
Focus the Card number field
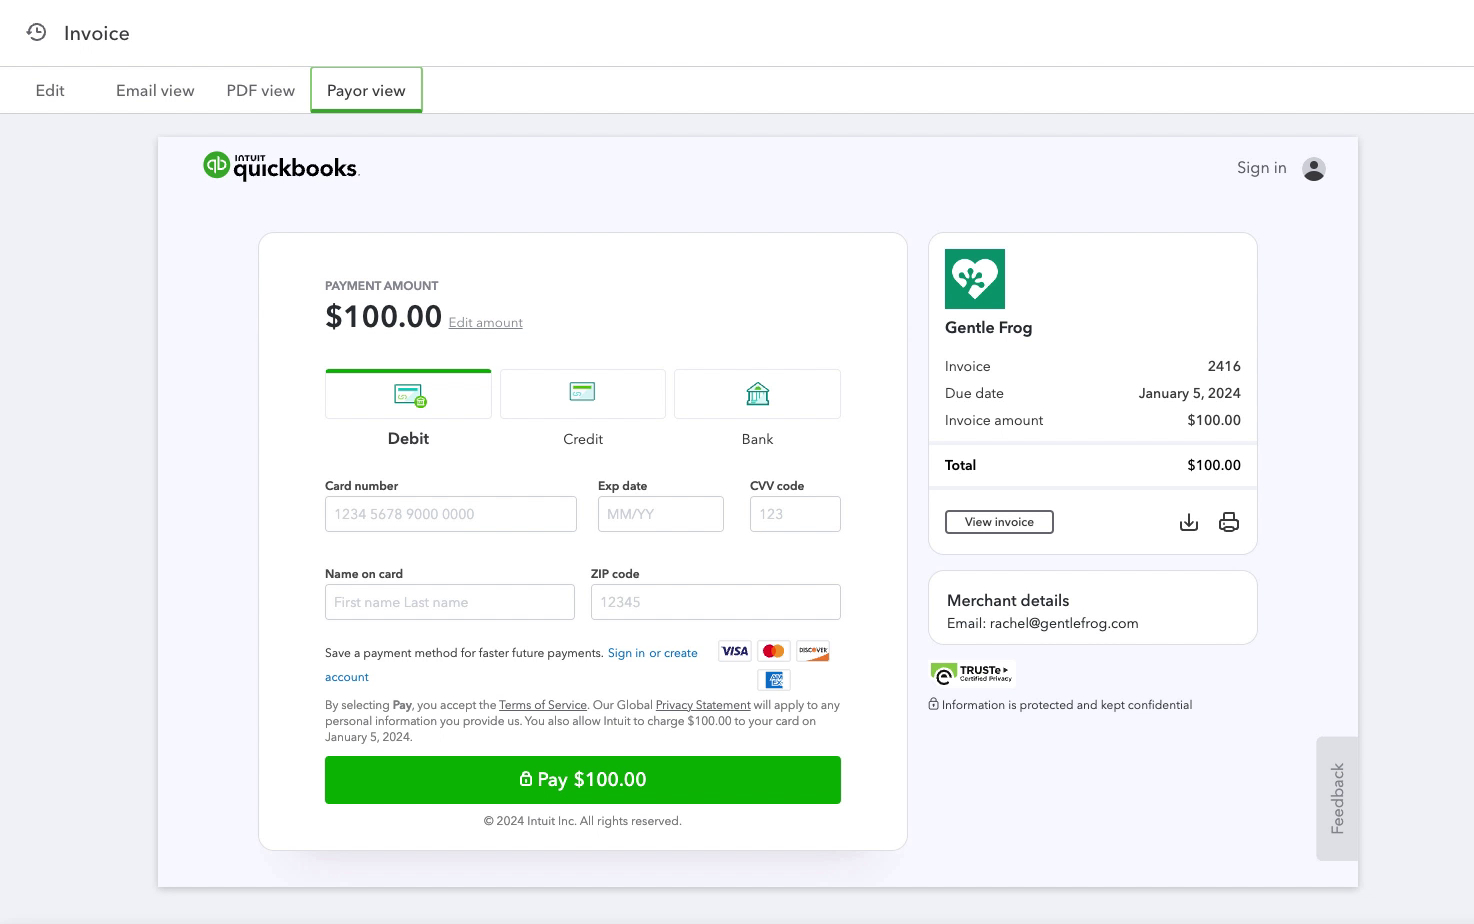click(x=451, y=514)
